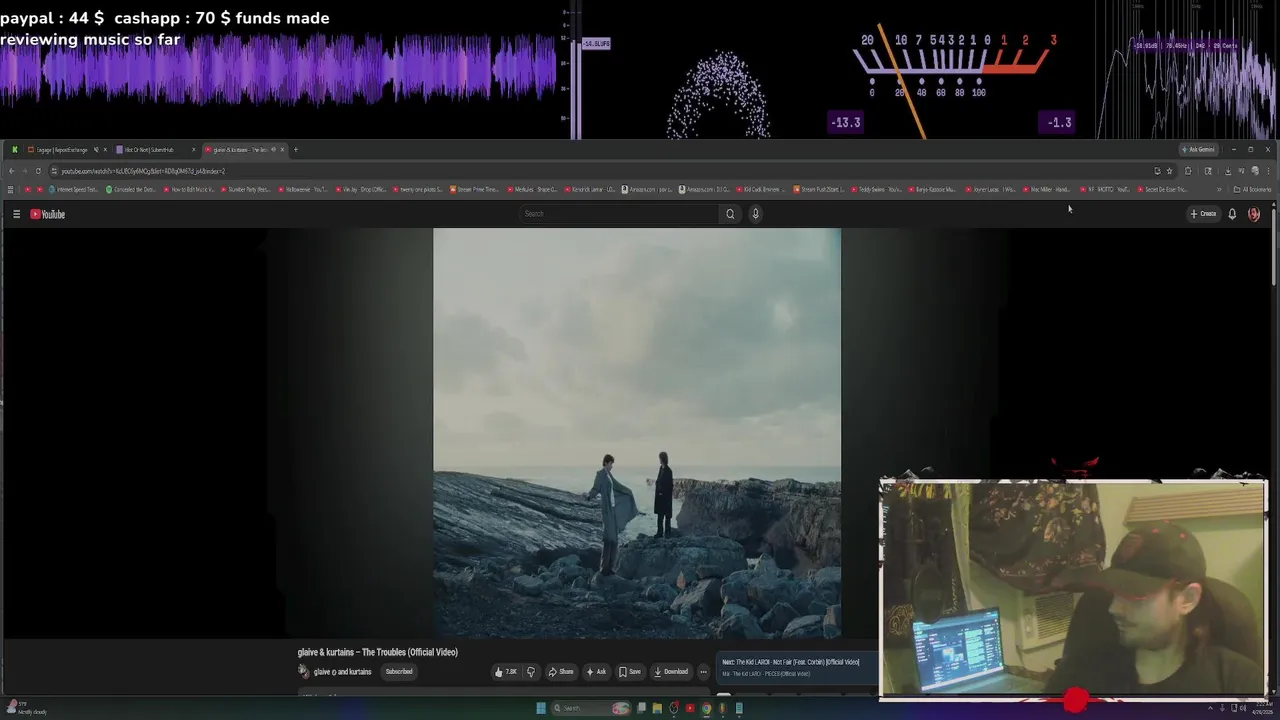Click into the YouTube search field
Viewport: 1280px width, 720px height.
click(x=619, y=214)
